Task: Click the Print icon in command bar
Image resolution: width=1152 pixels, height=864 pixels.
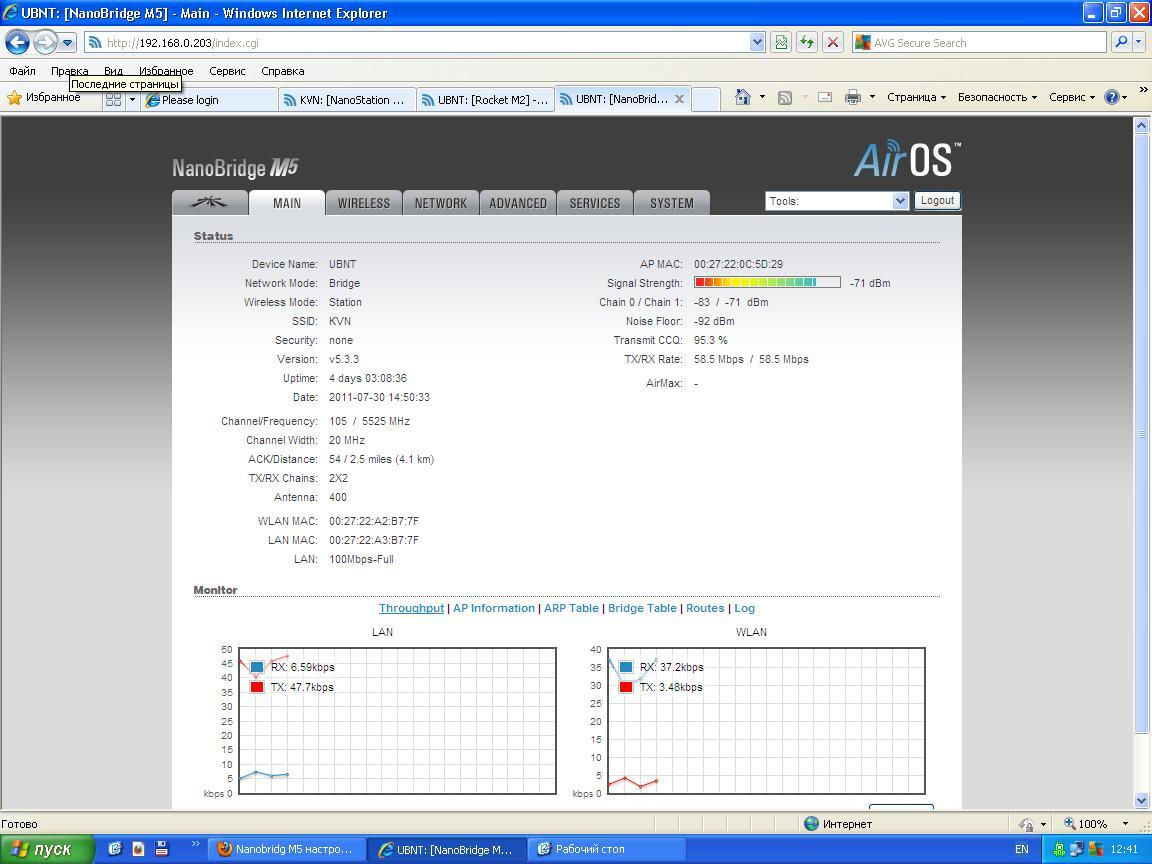Action: tap(852, 97)
